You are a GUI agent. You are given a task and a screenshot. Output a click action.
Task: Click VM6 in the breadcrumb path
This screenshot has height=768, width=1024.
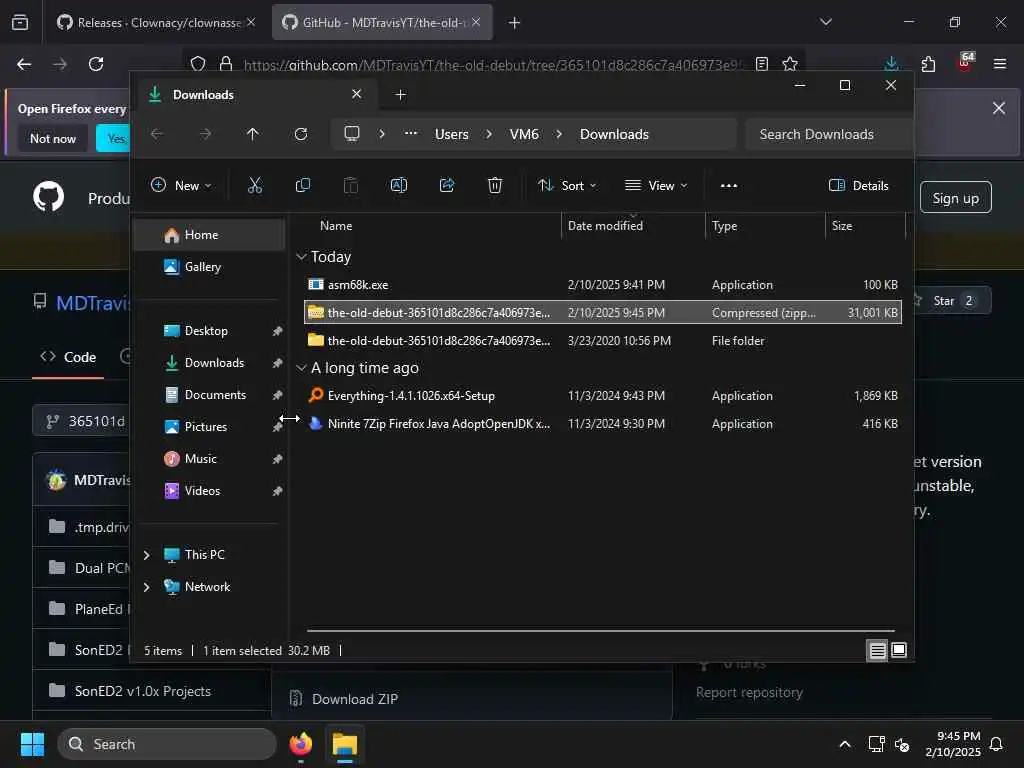(524, 134)
